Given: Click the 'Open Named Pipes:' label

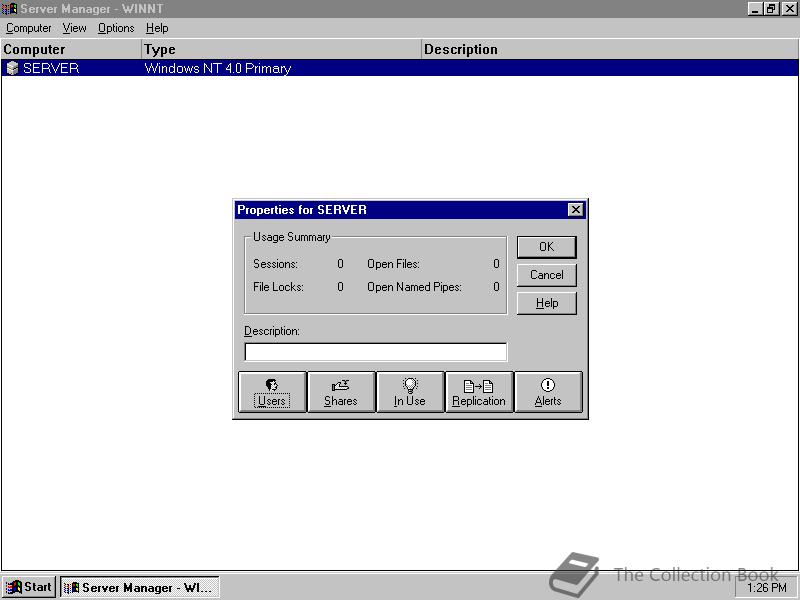Looking at the screenshot, I should pyautogui.click(x=414, y=287).
